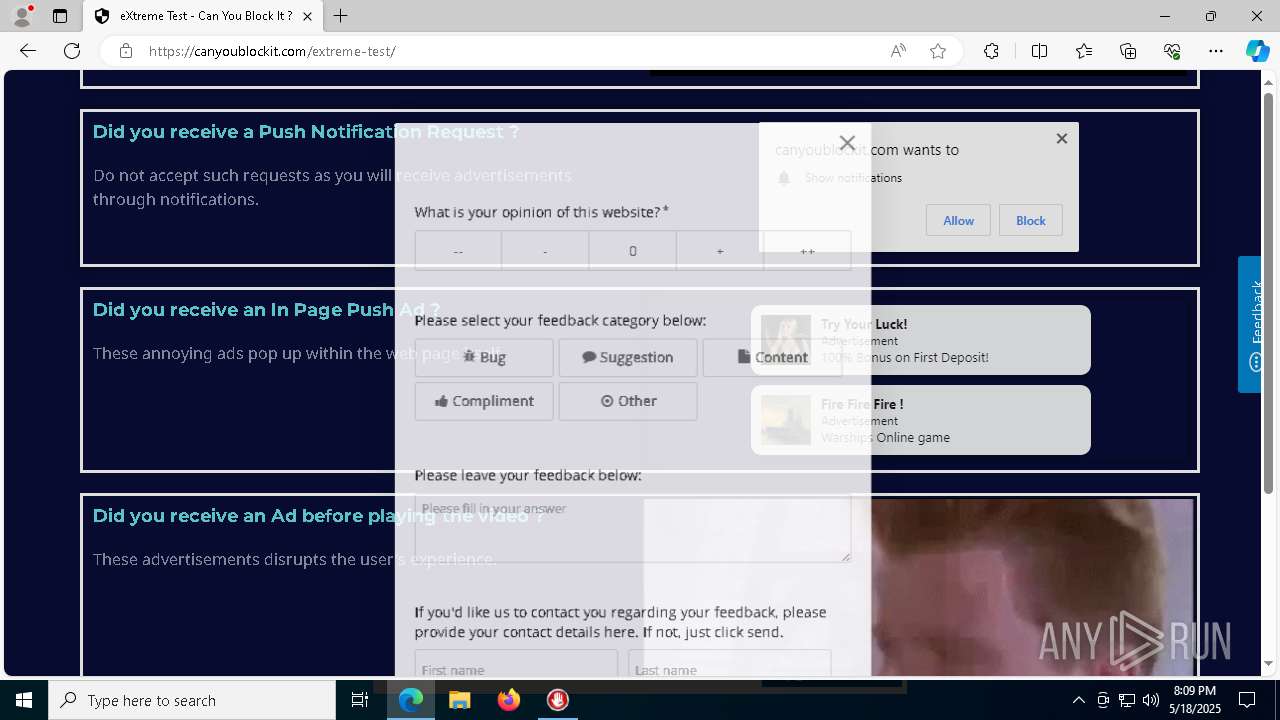Viewport: 1280px width, 720px height.
Task: Open the red hand blocker app on taskbar
Action: pos(558,700)
